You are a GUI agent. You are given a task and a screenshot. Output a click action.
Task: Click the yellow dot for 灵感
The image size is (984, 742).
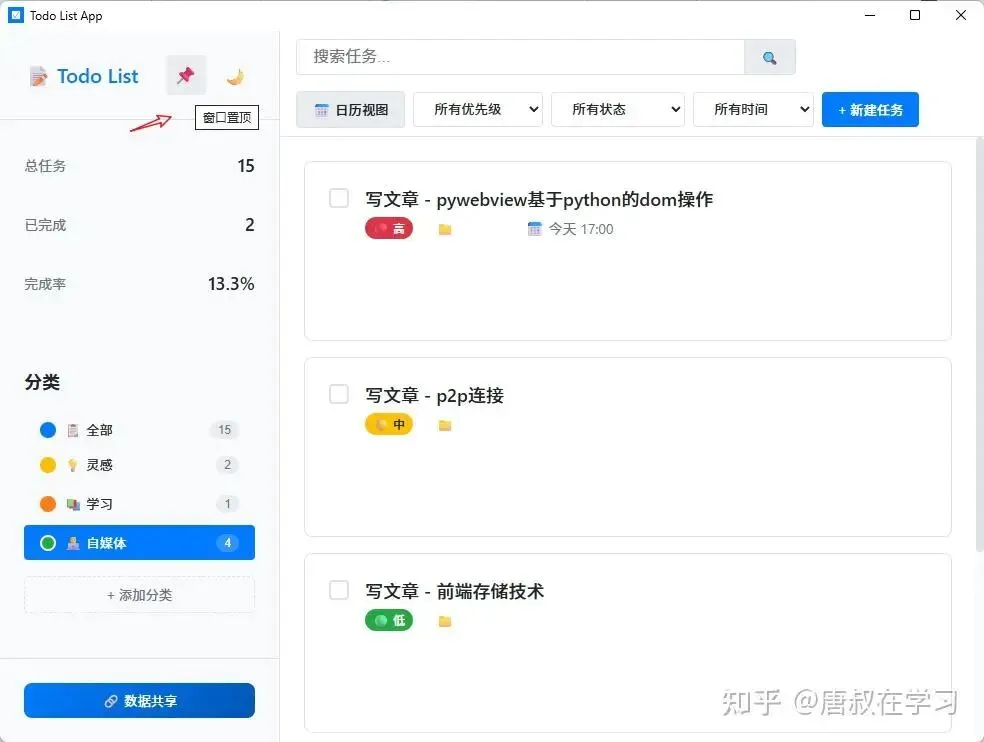48,465
